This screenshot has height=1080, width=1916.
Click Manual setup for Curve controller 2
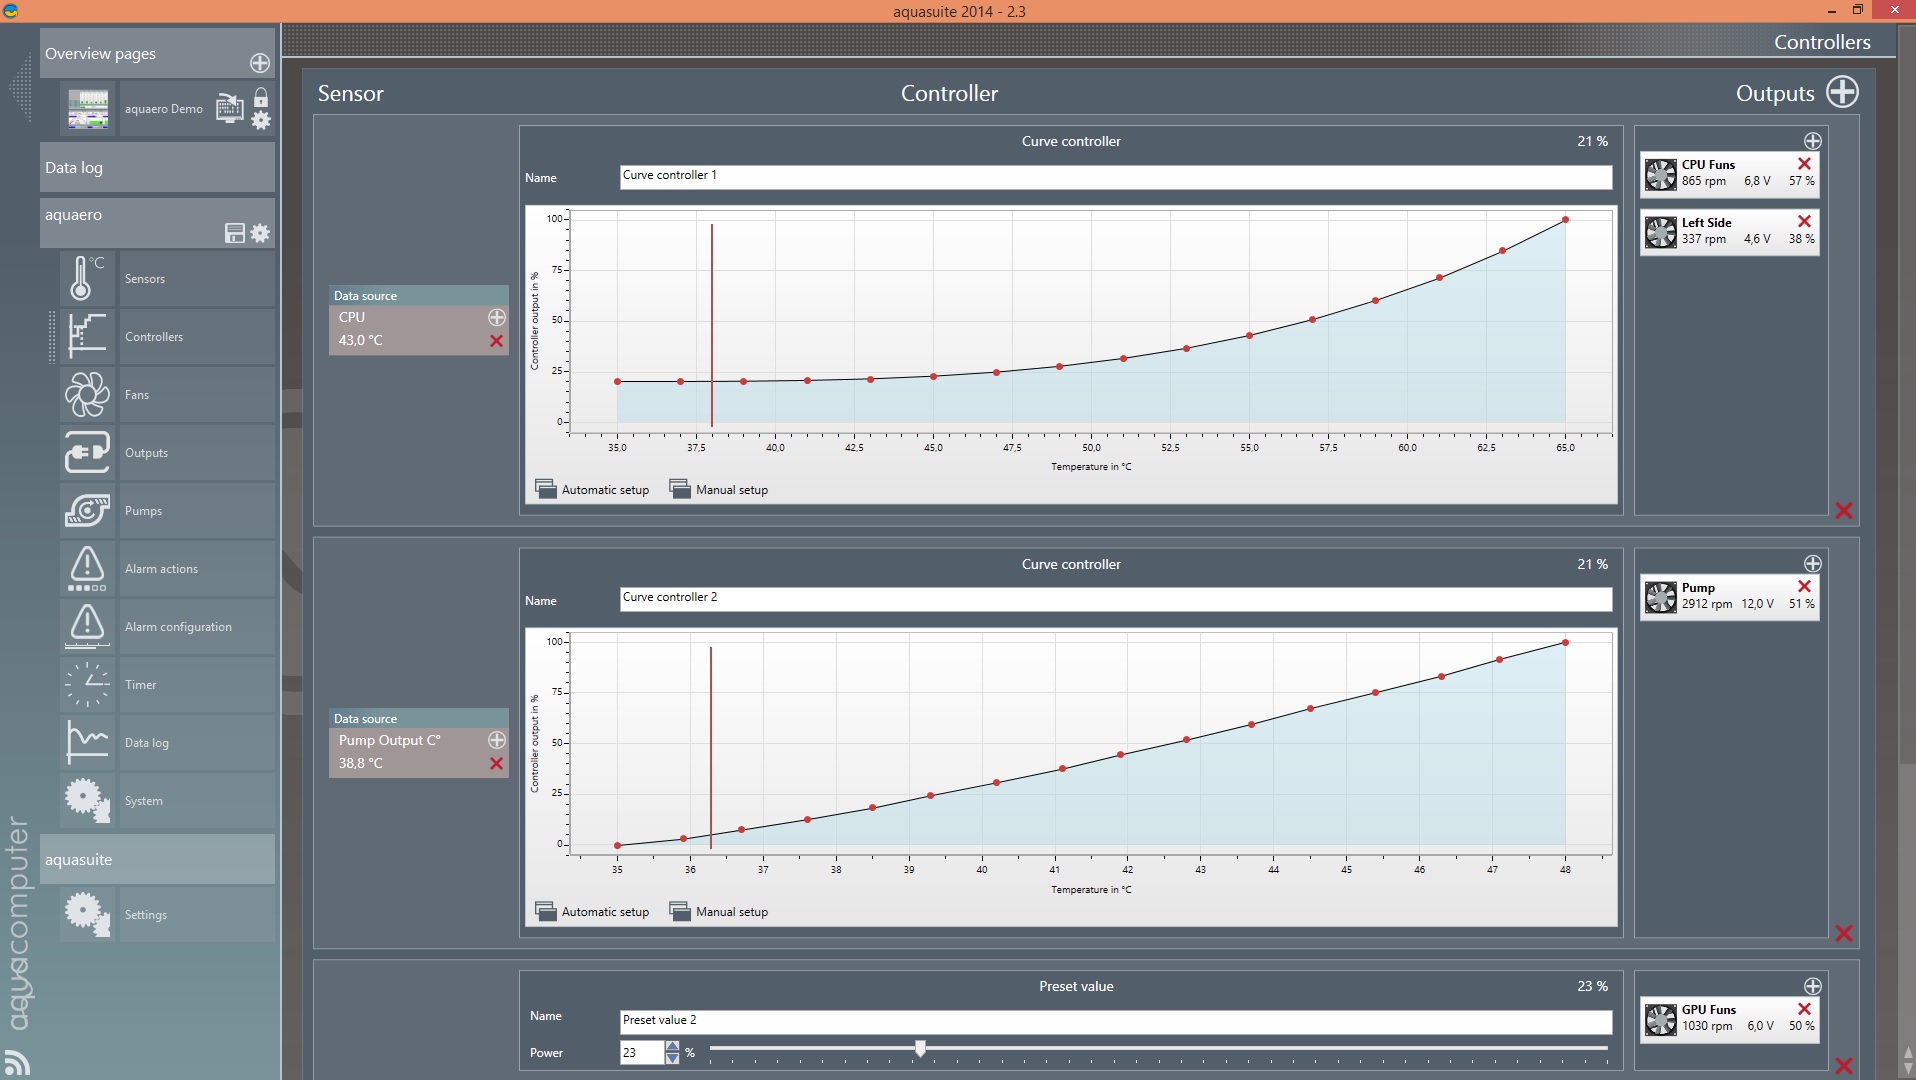[719, 911]
